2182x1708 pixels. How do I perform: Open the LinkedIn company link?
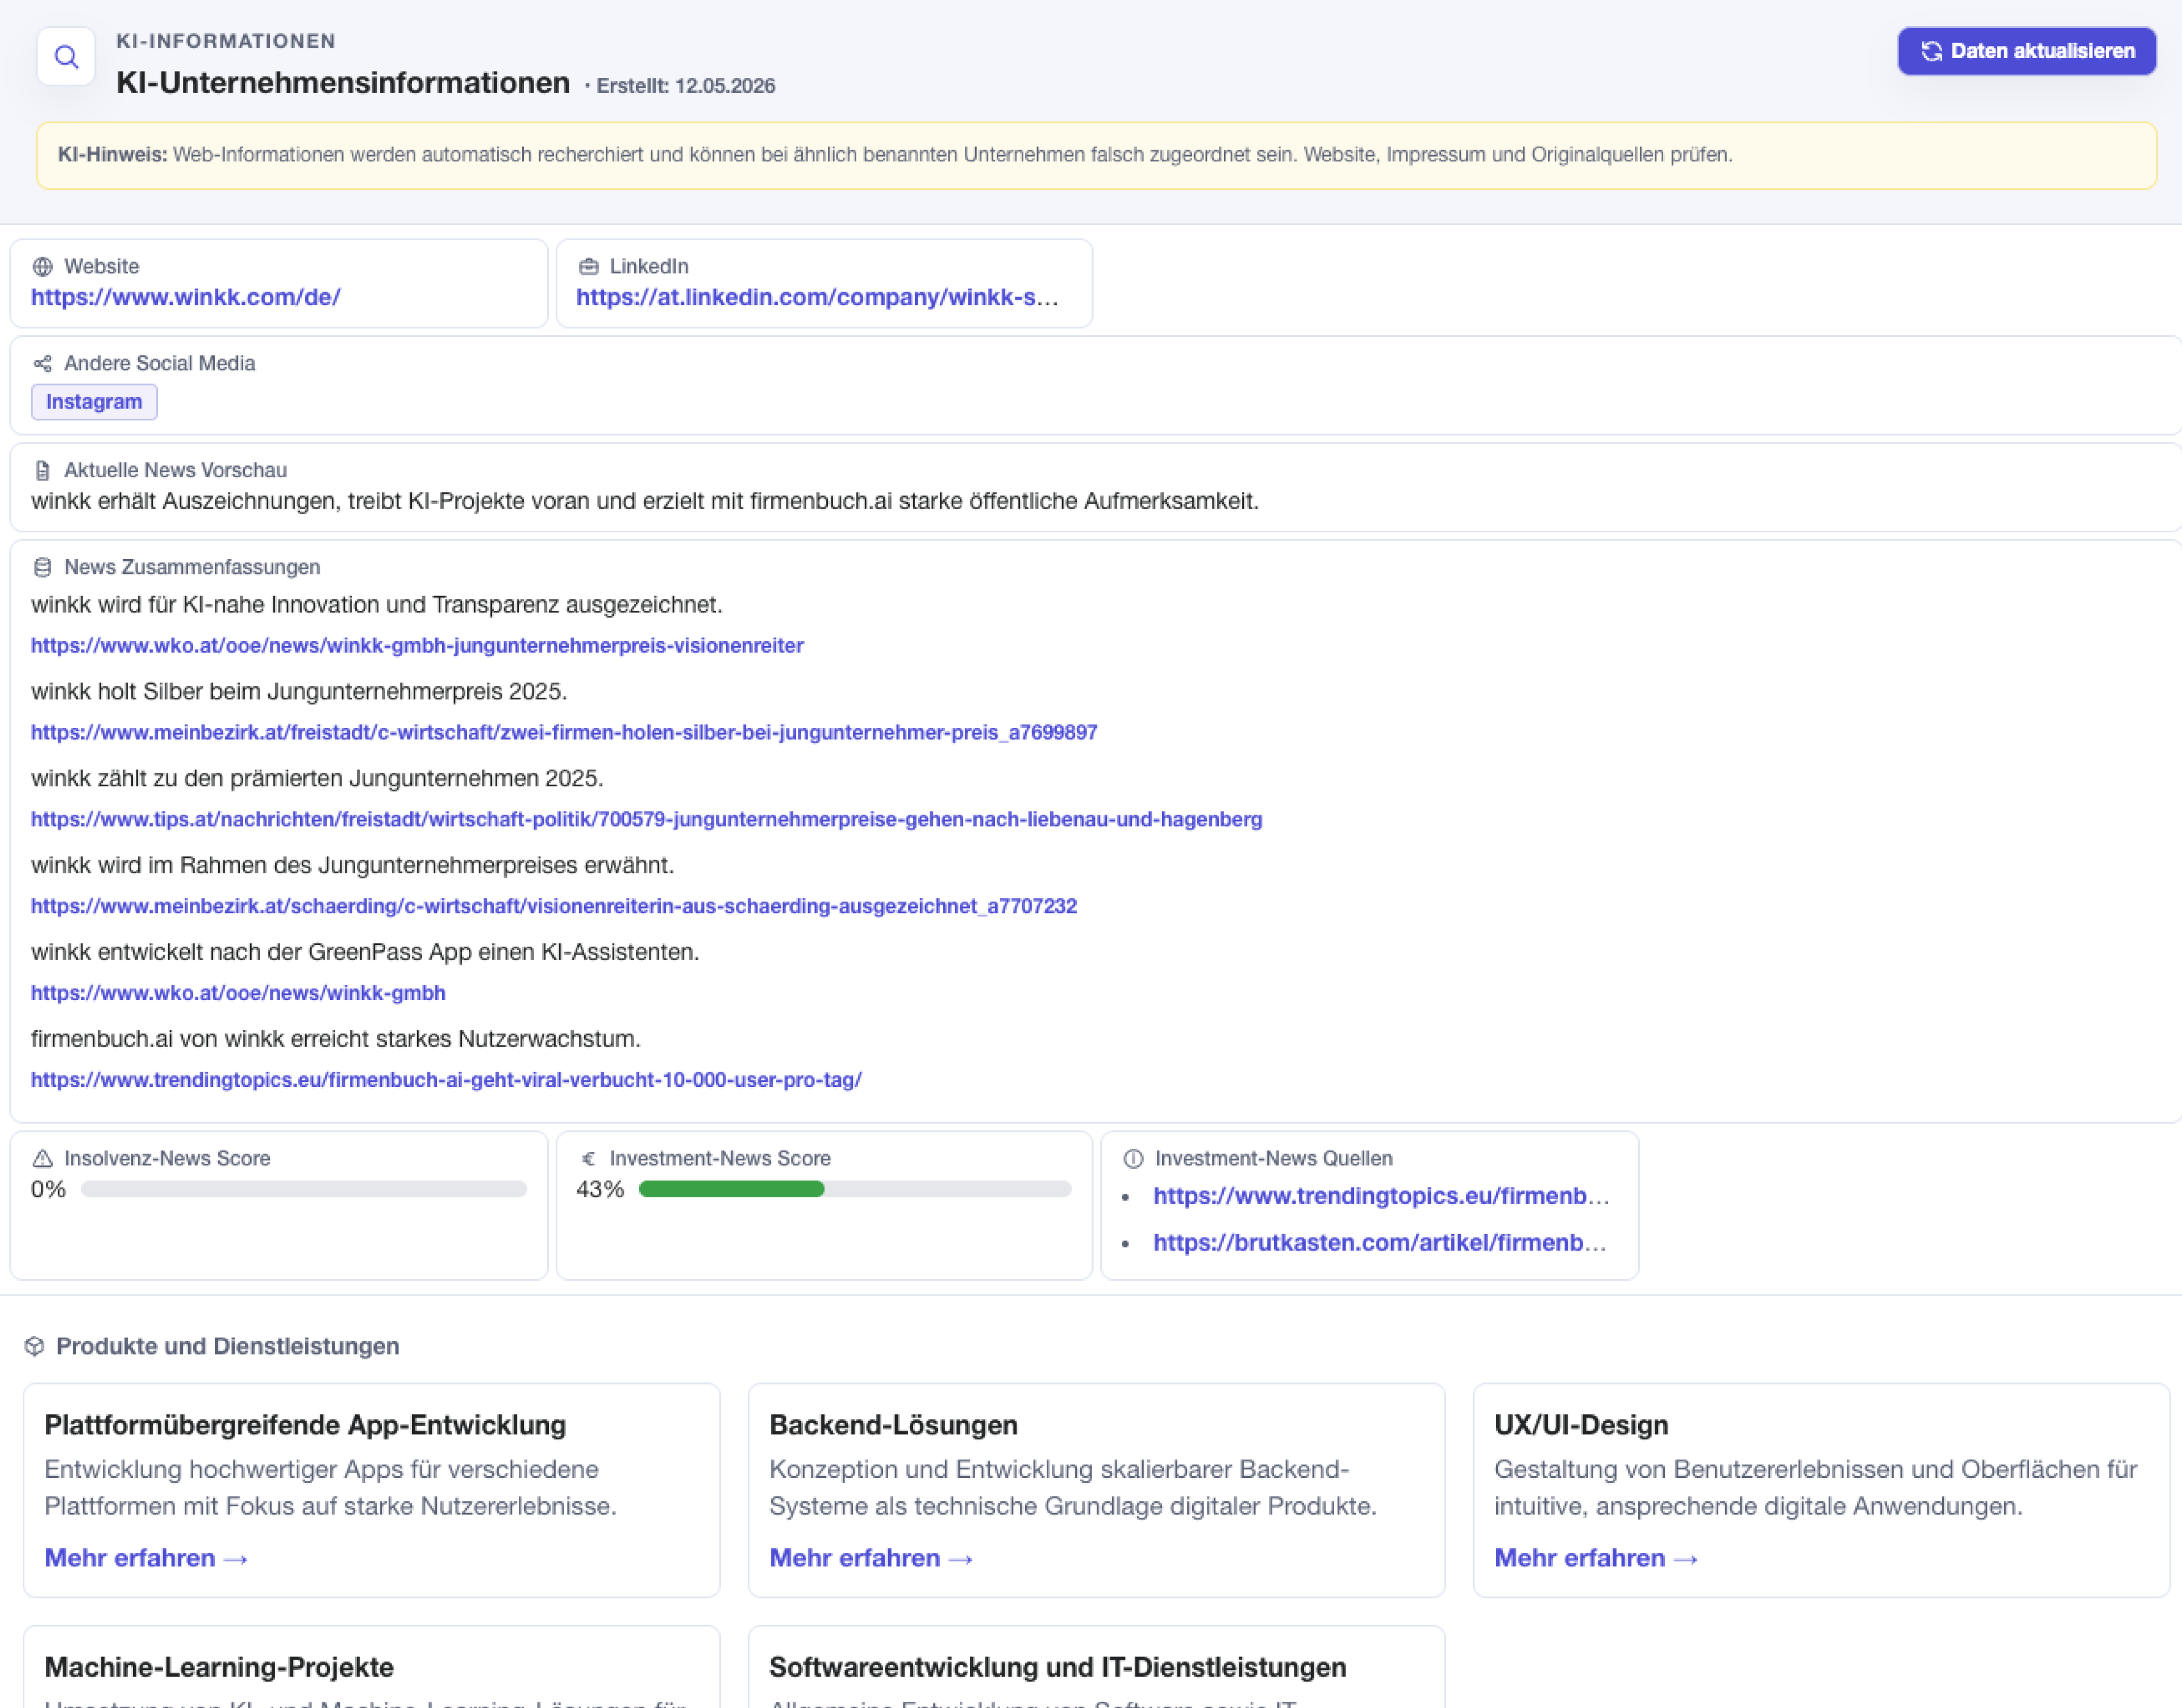pyautogui.click(x=817, y=298)
